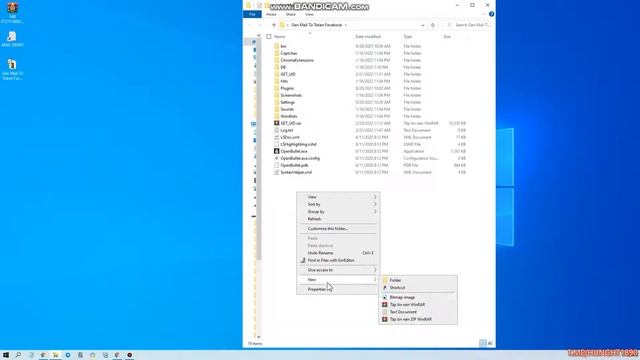Open the MAIL DEMO desktop shortcut
Screen dimensions: 640x360
click(x=12, y=39)
